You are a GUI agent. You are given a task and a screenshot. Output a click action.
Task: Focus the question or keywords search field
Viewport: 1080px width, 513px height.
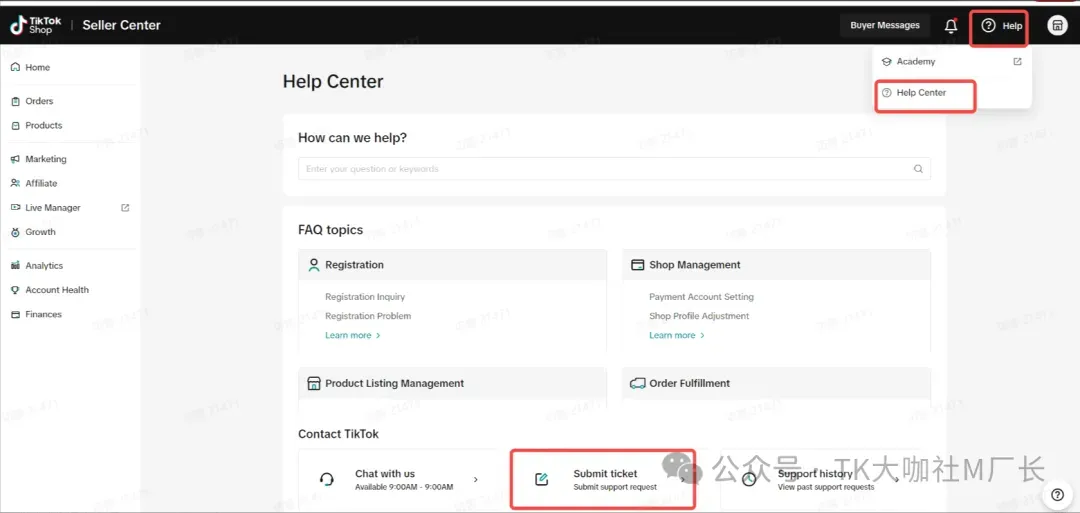click(614, 169)
